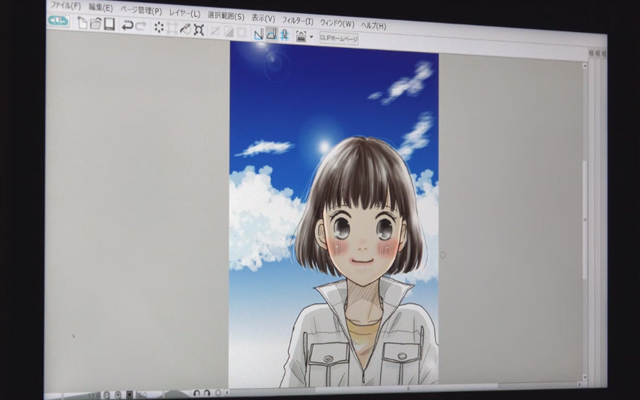The width and height of the screenshot is (640, 400).
Task: Click the Save floppy disk icon
Action: (109, 24)
